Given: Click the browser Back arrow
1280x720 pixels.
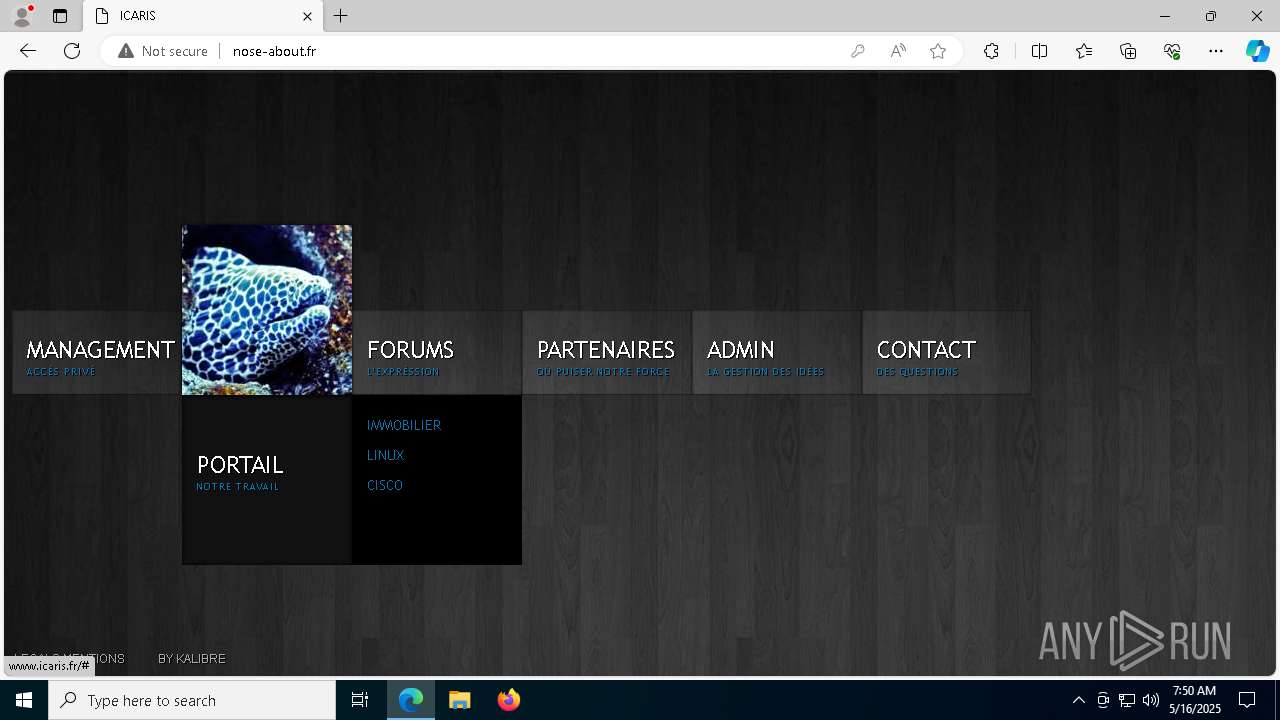Looking at the screenshot, I should [x=28, y=51].
